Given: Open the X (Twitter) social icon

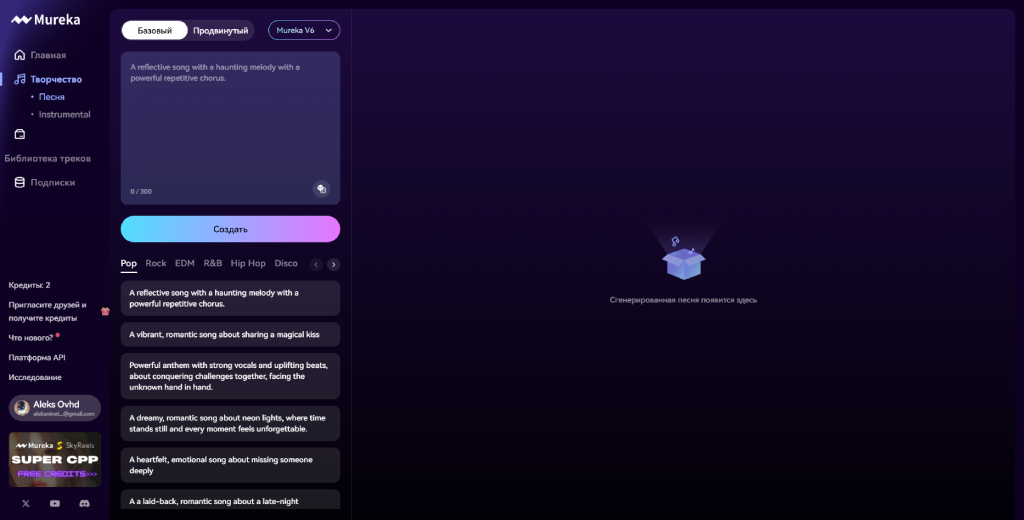Looking at the screenshot, I should (26, 503).
